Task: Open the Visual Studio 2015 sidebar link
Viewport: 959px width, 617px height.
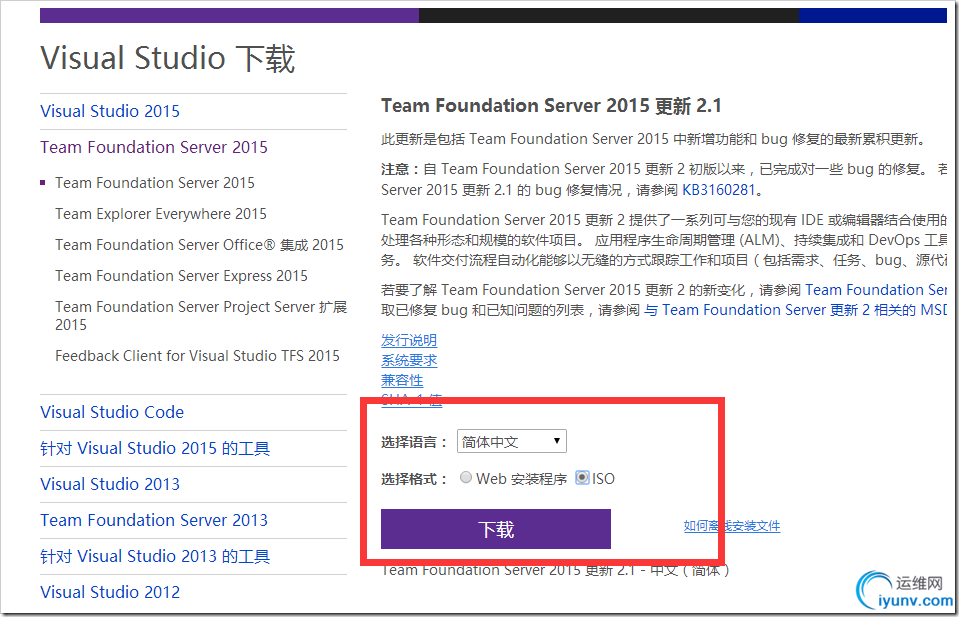Action: [110, 111]
